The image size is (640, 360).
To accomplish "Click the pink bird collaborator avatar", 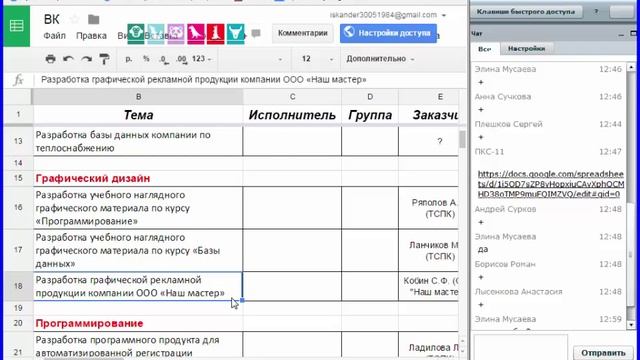I will click(196, 34).
